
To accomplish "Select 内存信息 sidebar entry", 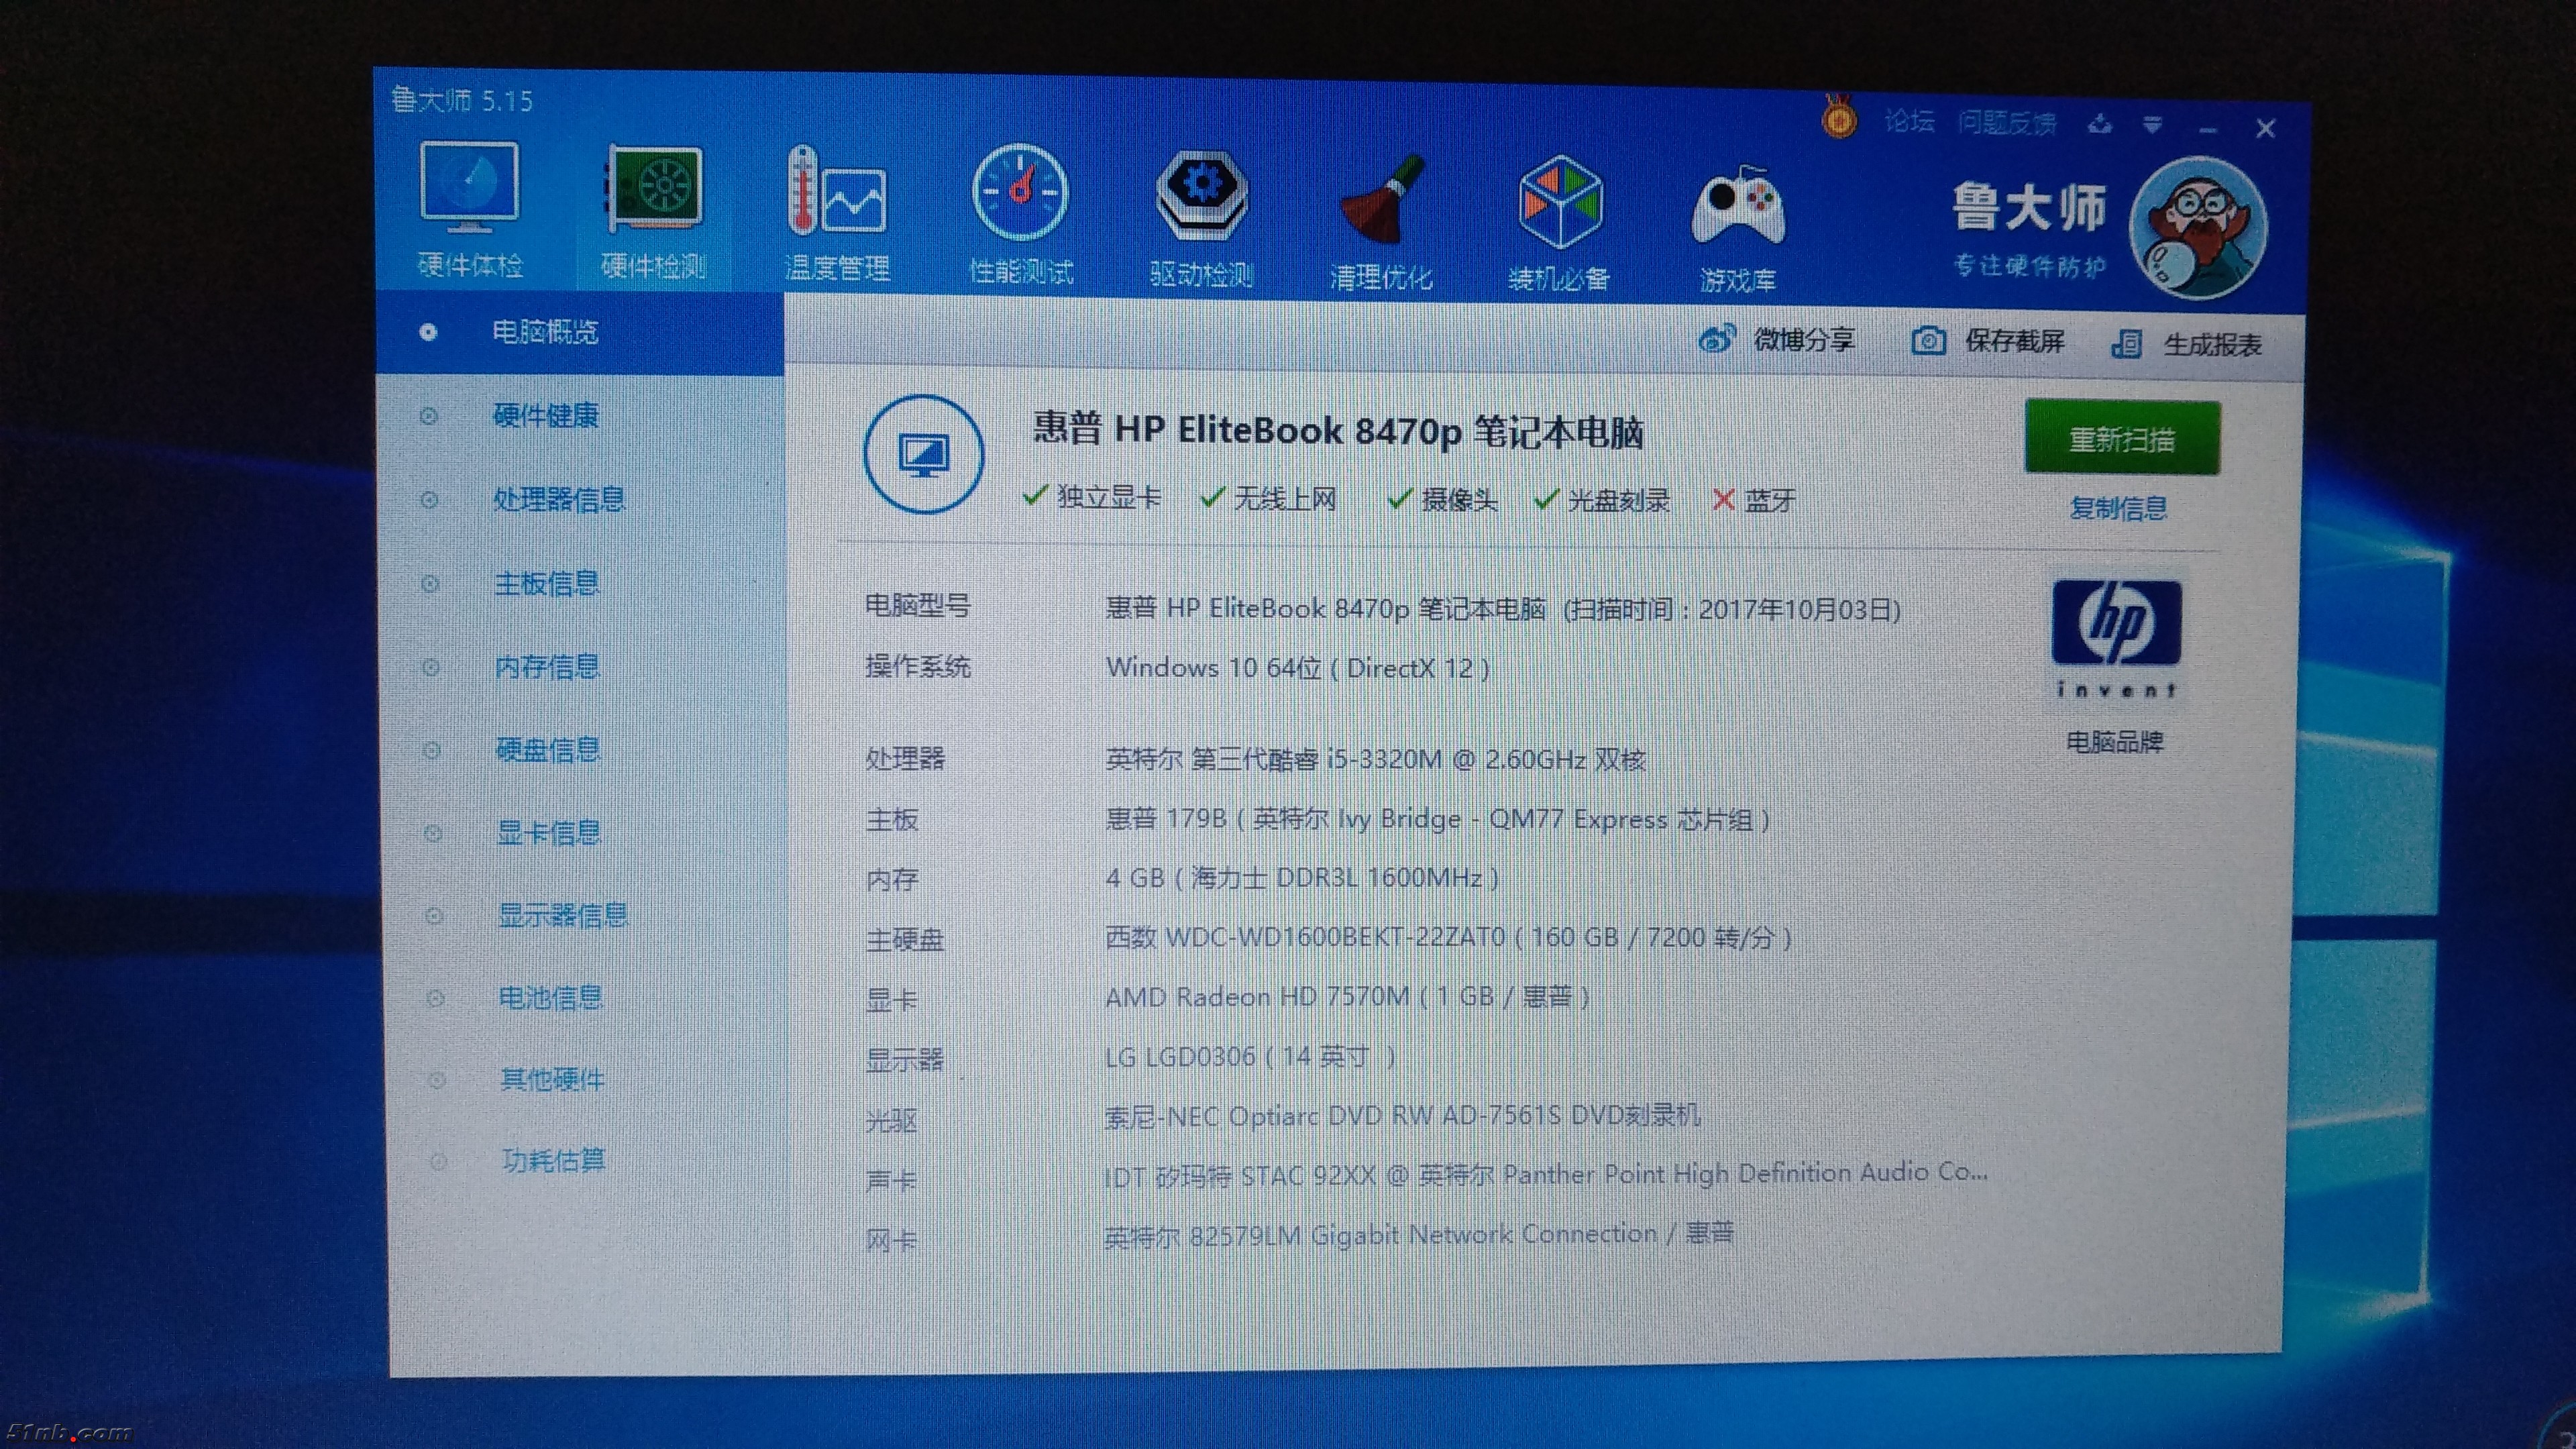I will click(547, 666).
